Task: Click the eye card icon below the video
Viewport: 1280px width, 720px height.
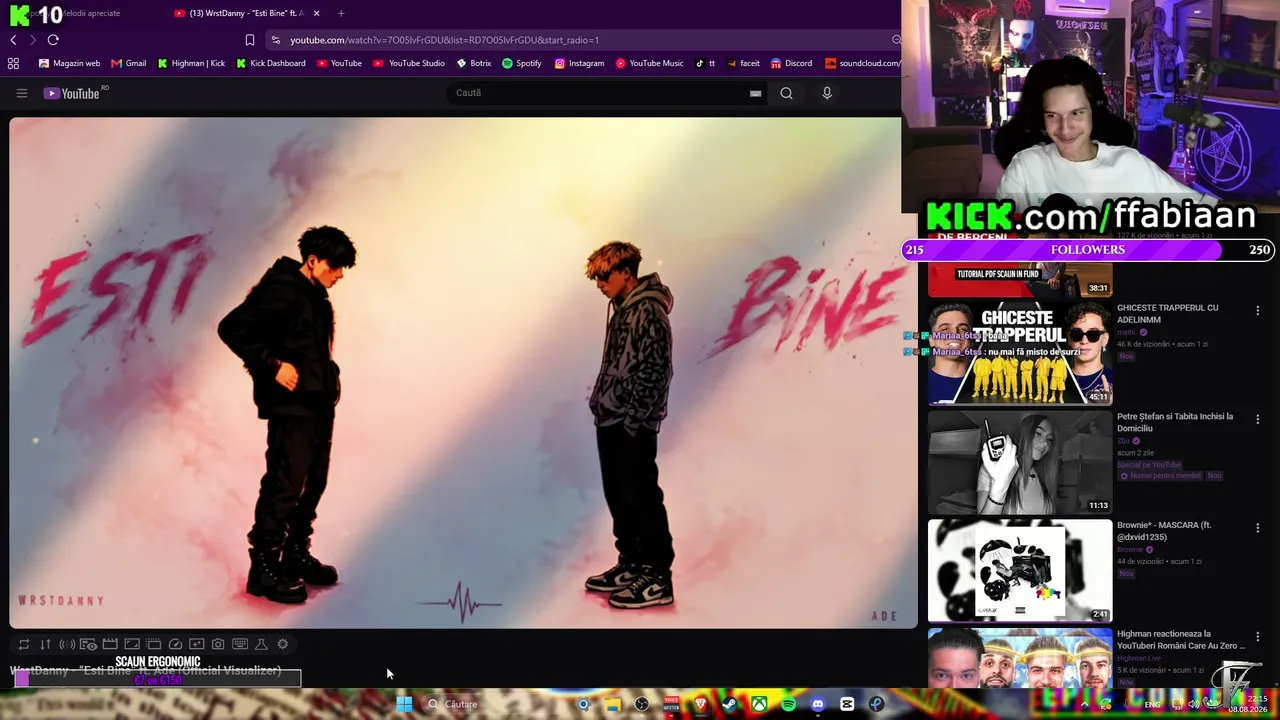Action: click(x=88, y=645)
